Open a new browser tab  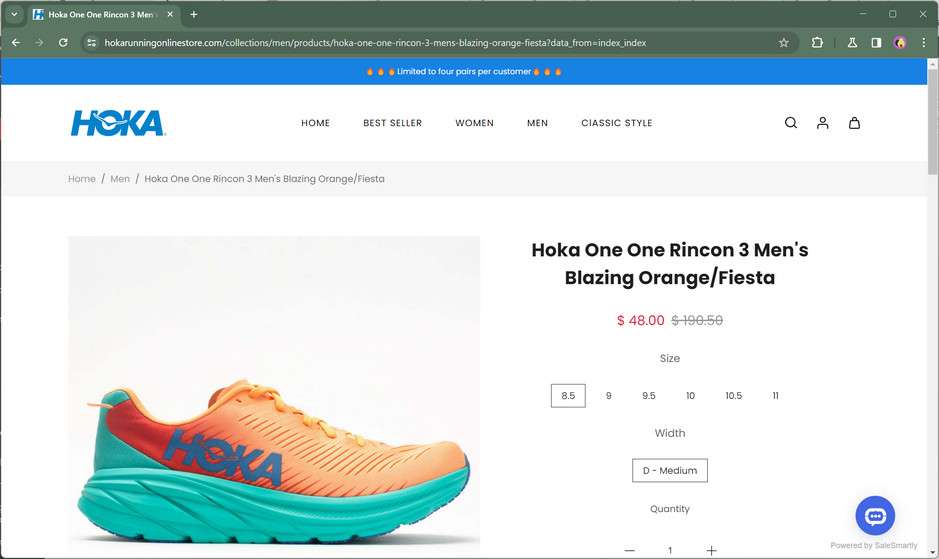193,14
